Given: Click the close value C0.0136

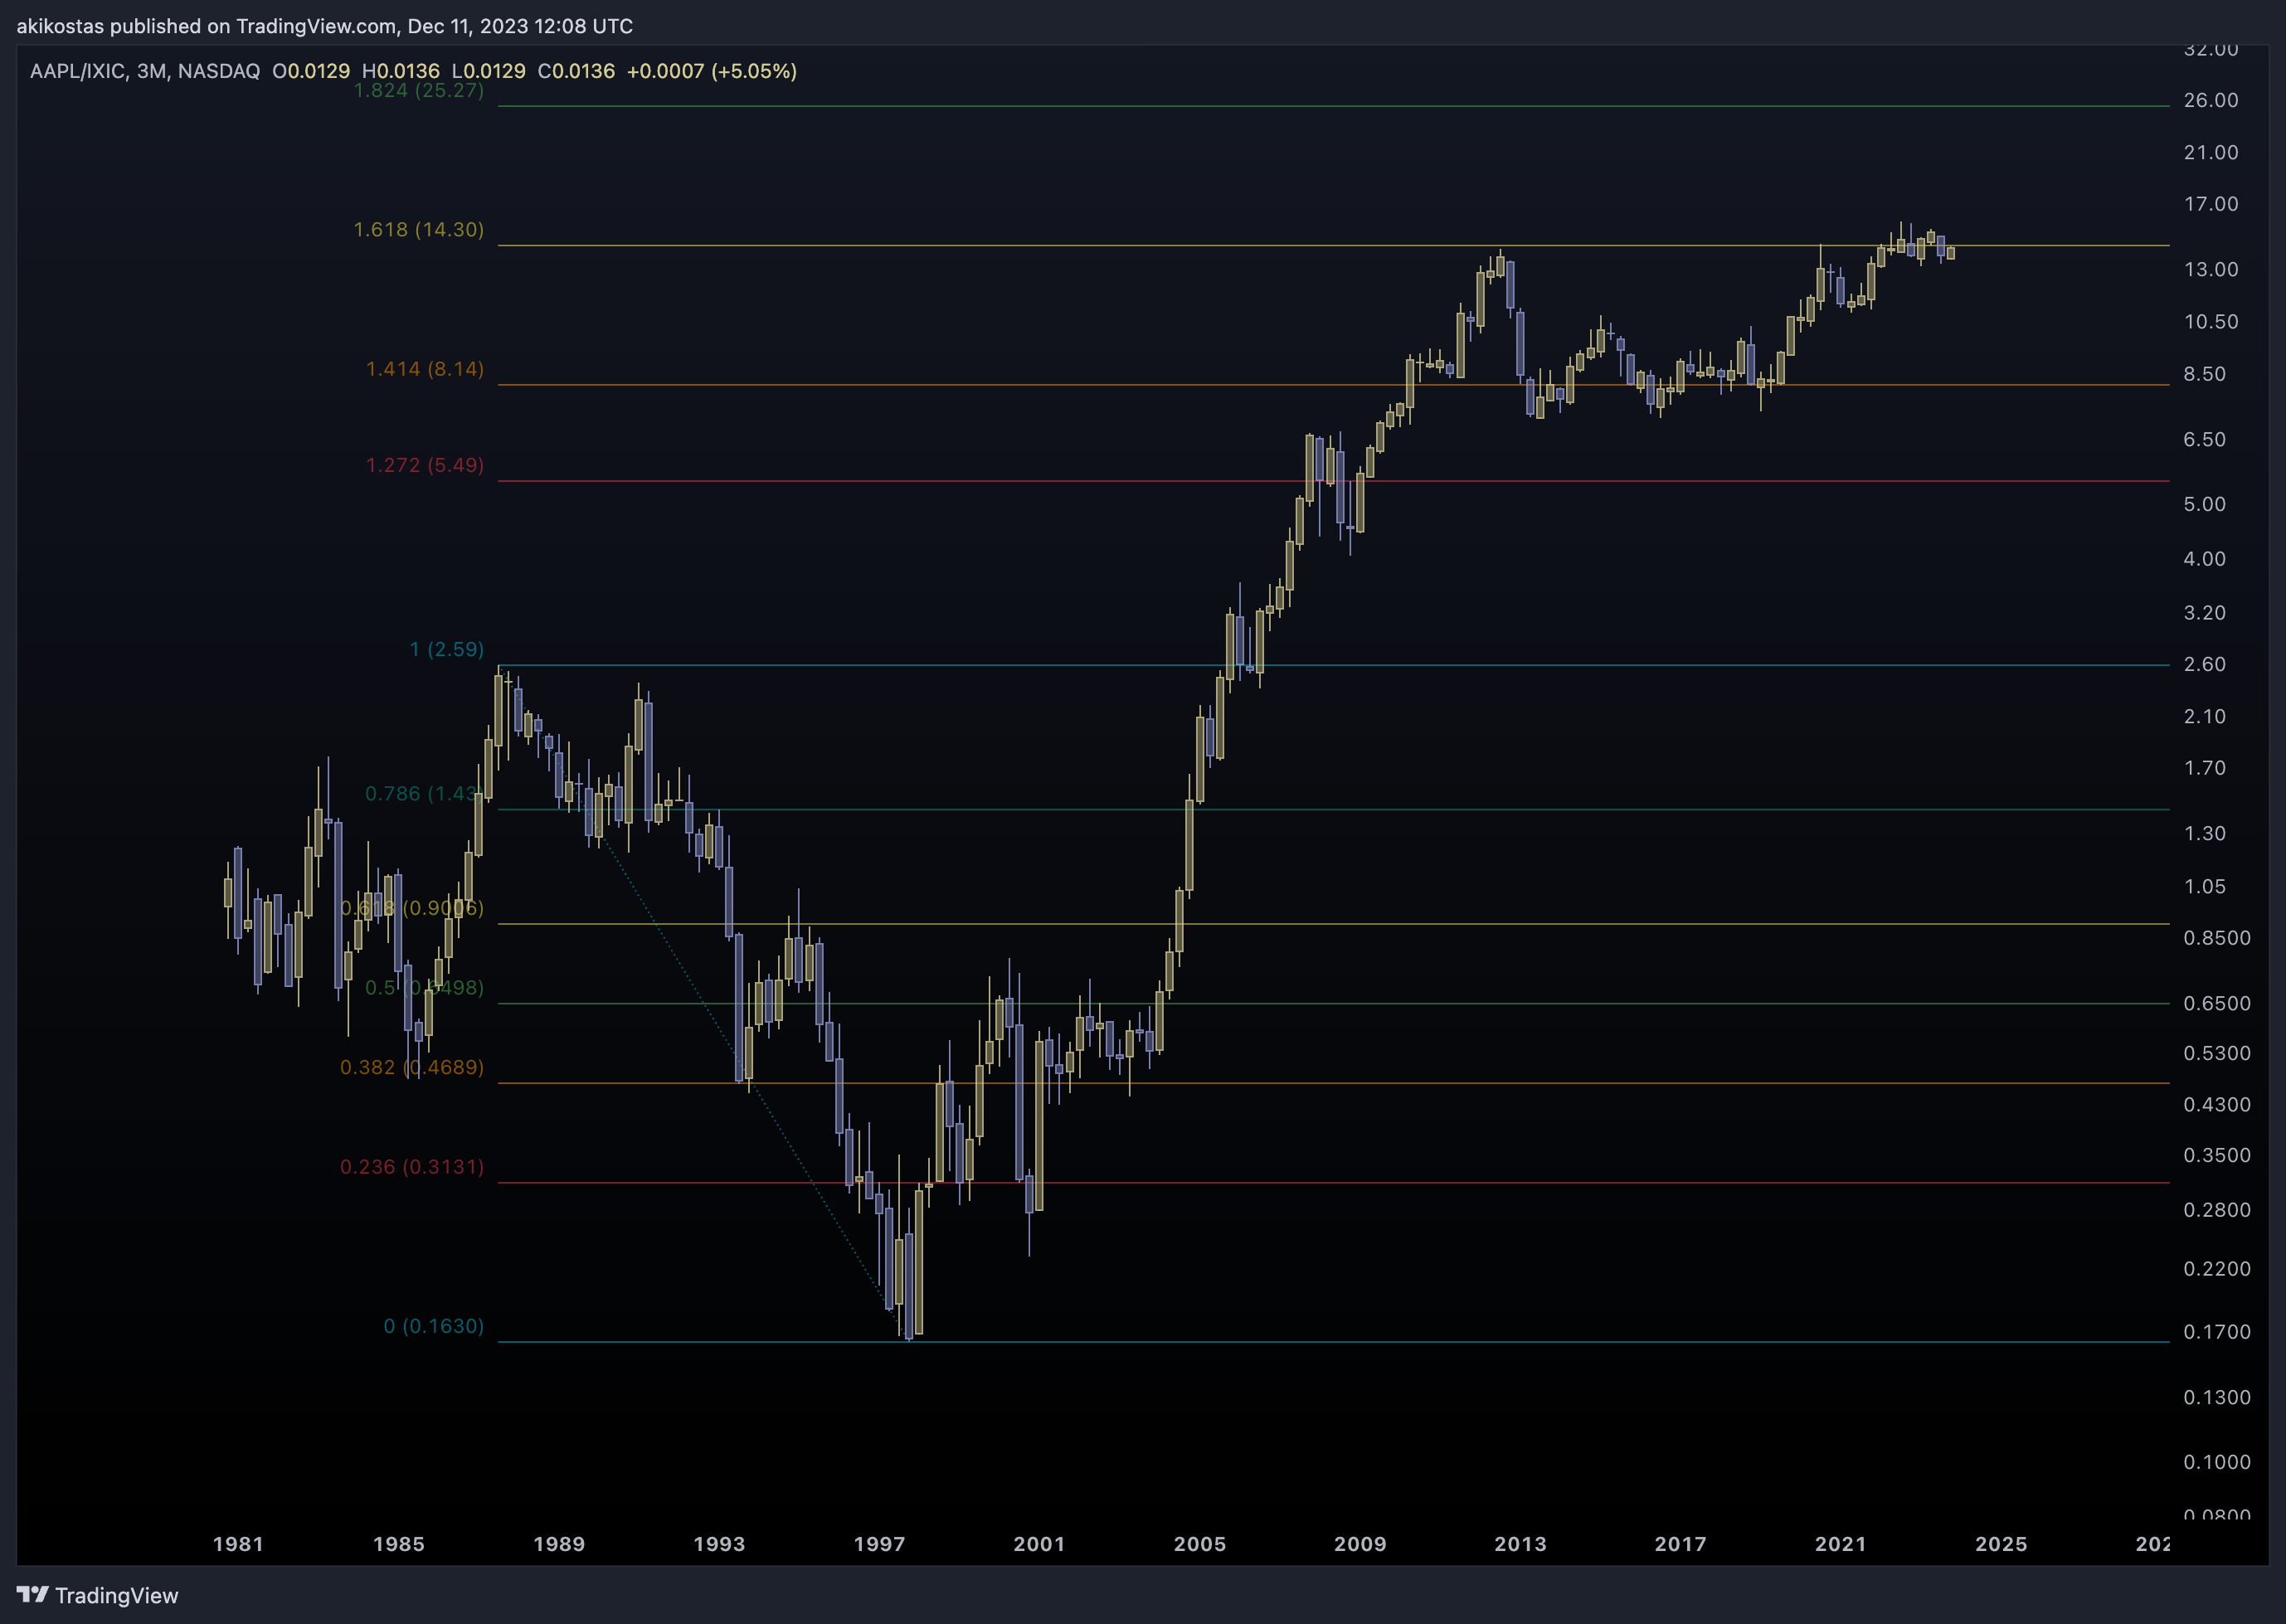Looking at the screenshot, I should (576, 71).
